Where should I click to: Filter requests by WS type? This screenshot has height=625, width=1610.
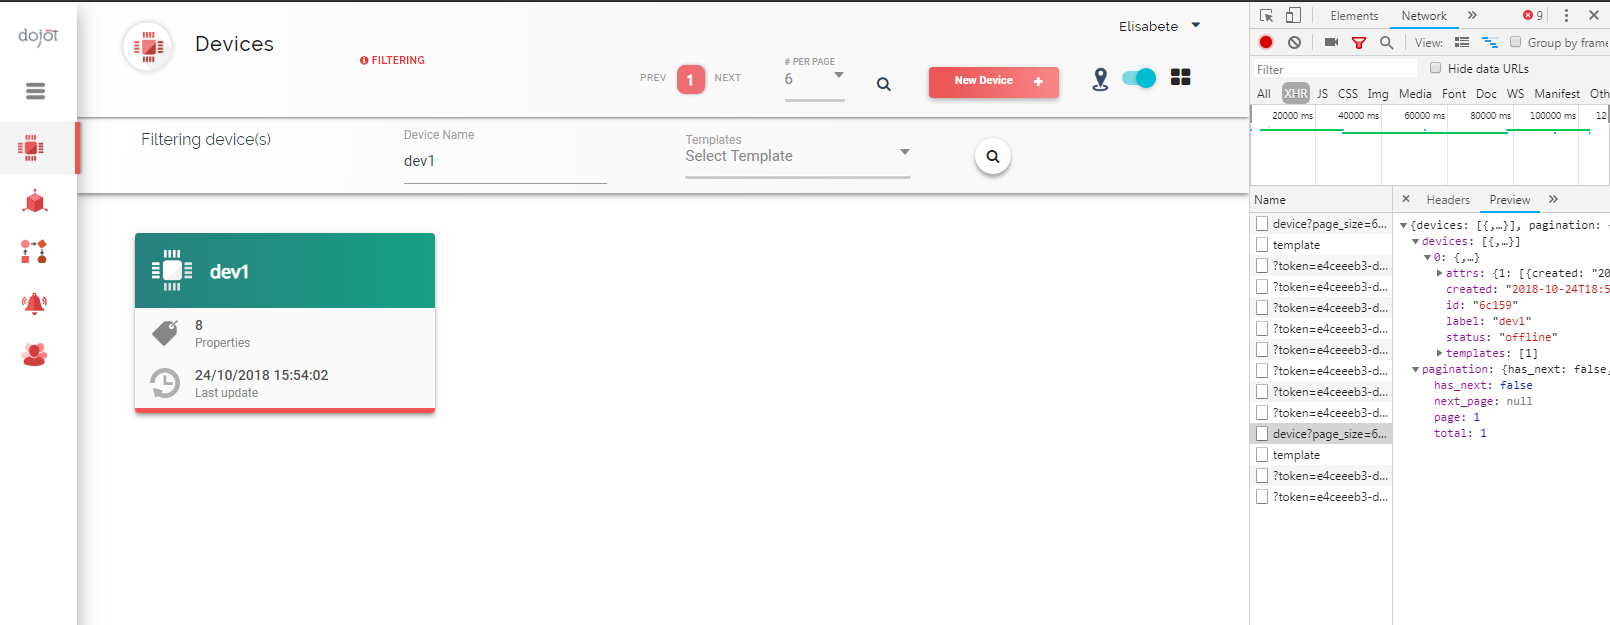tap(1515, 93)
